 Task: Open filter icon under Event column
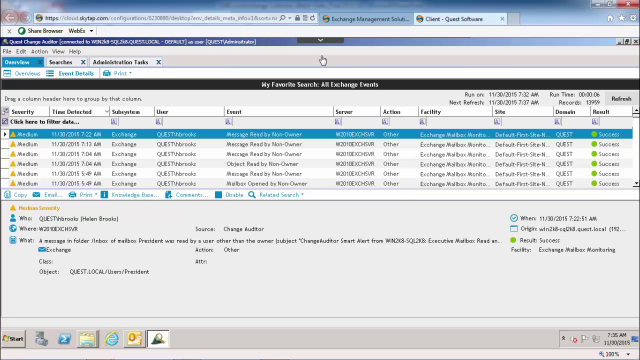point(228,122)
